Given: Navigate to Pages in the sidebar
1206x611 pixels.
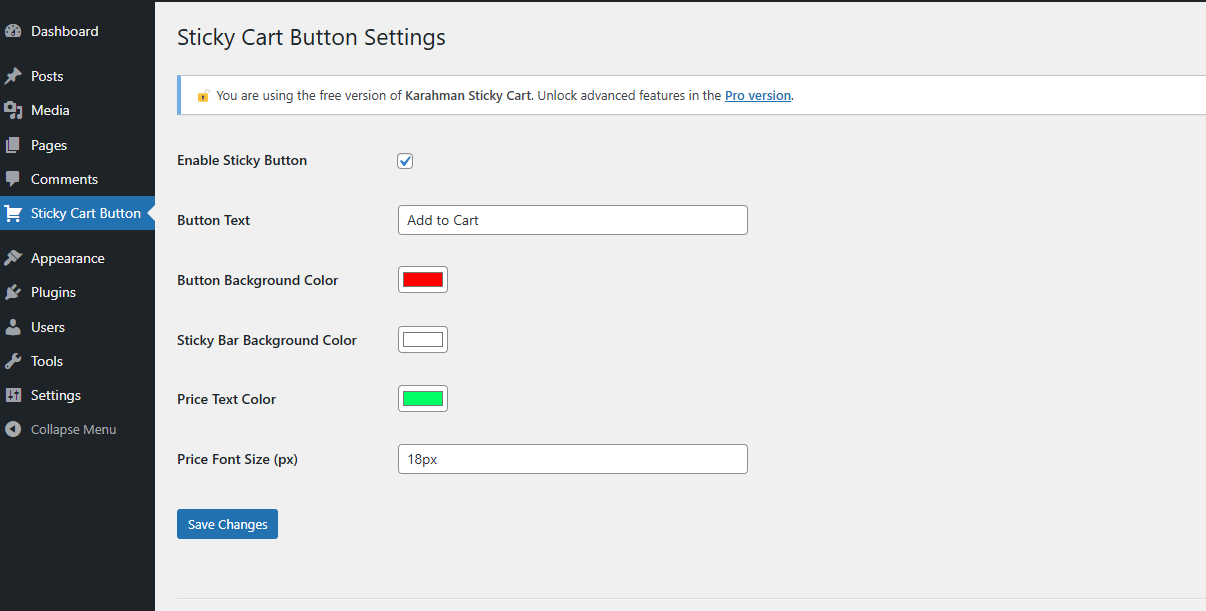Looking at the screenshot, I should click(x=77, y=145).
